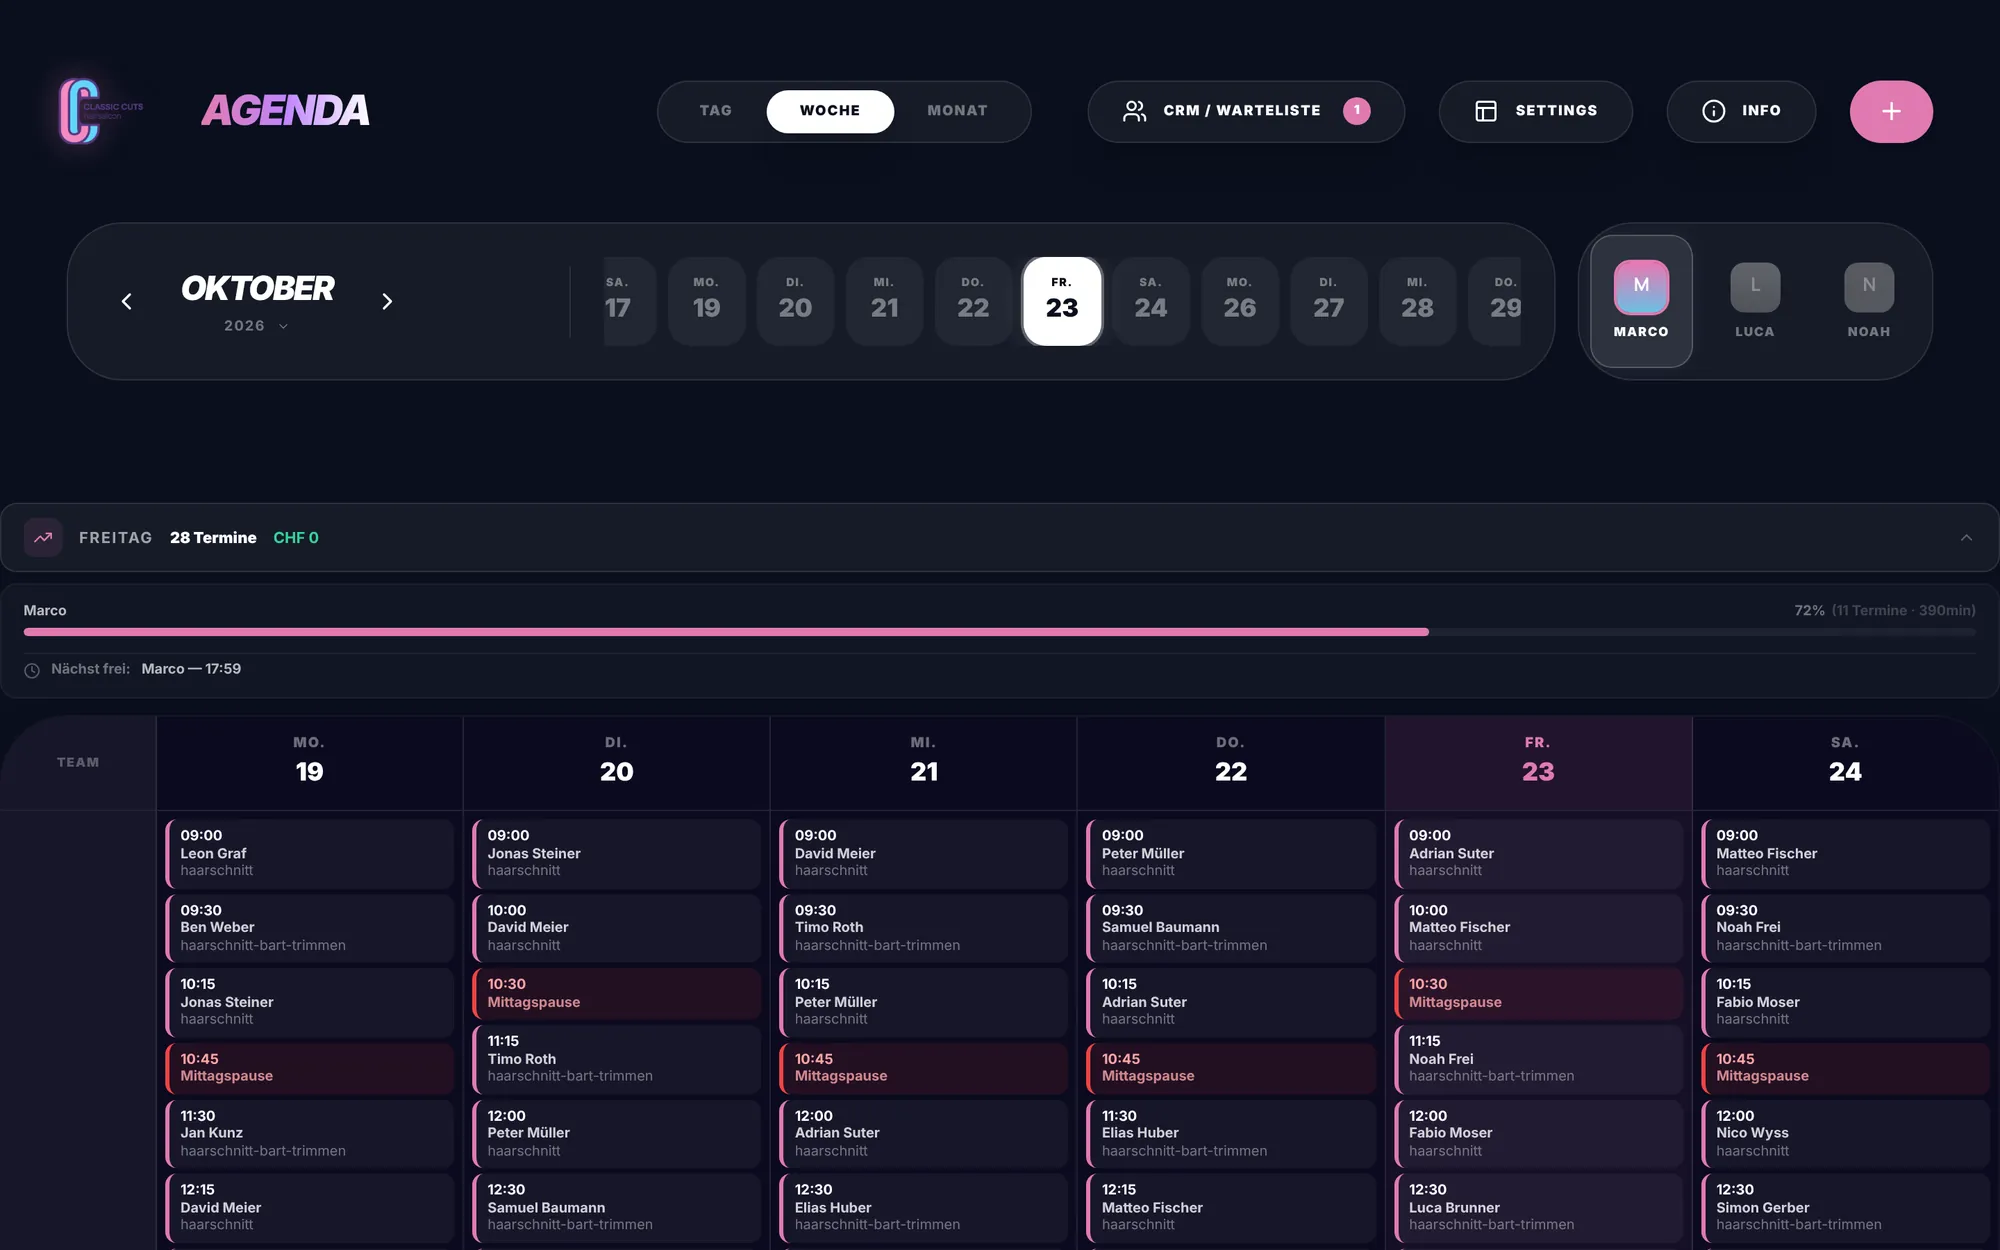Click the Warteliste notification badge
The height and width of the screenshot is (1250, 2000).
[1356, 110]
